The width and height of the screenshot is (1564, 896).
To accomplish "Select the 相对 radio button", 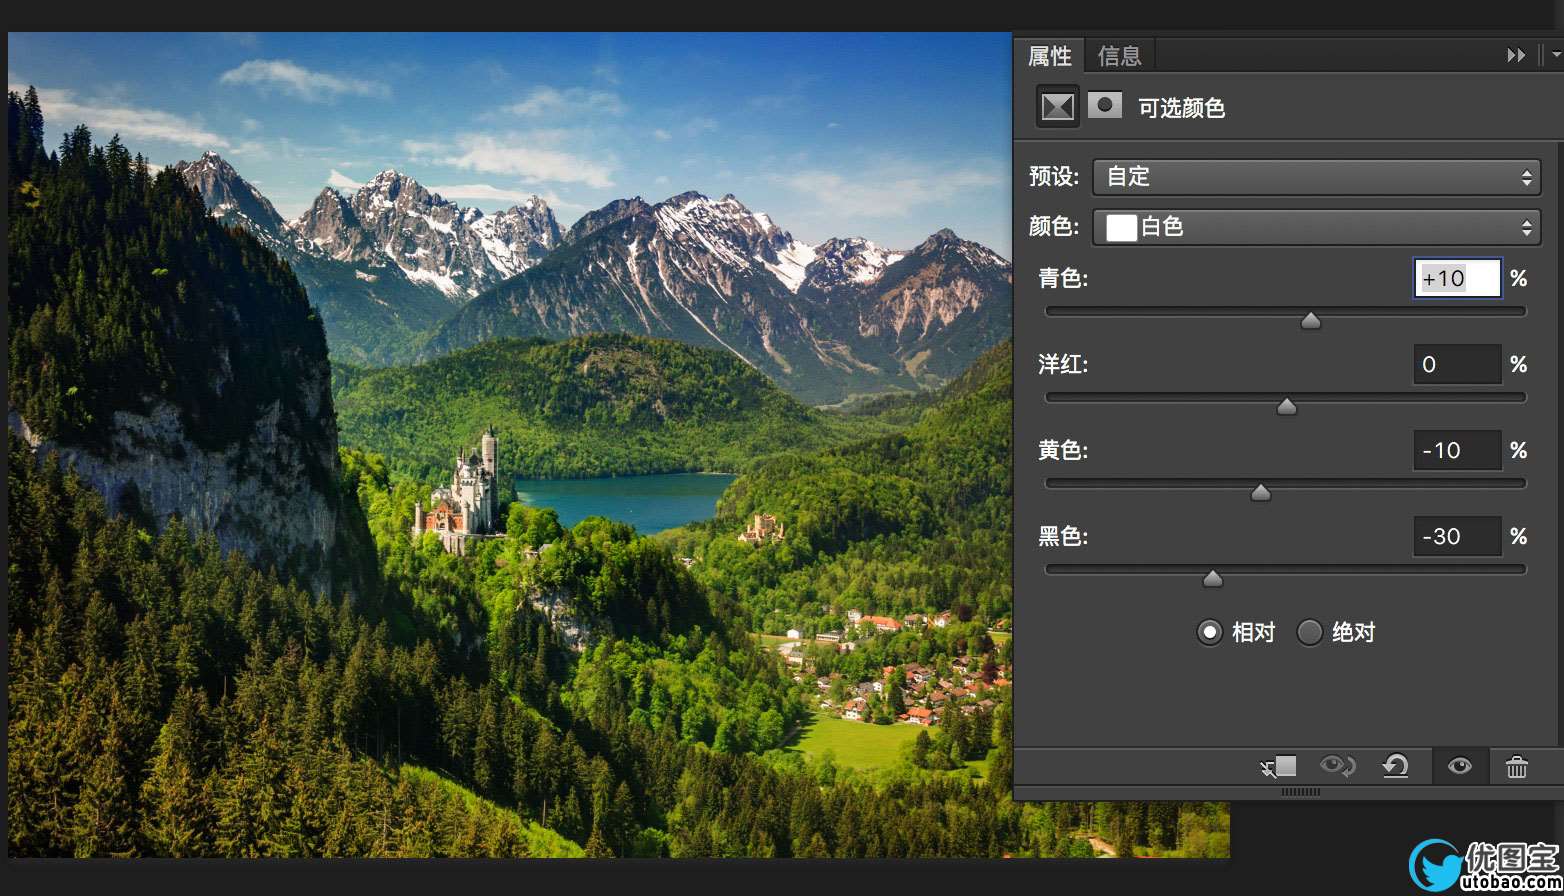I will click(1210, 632).
